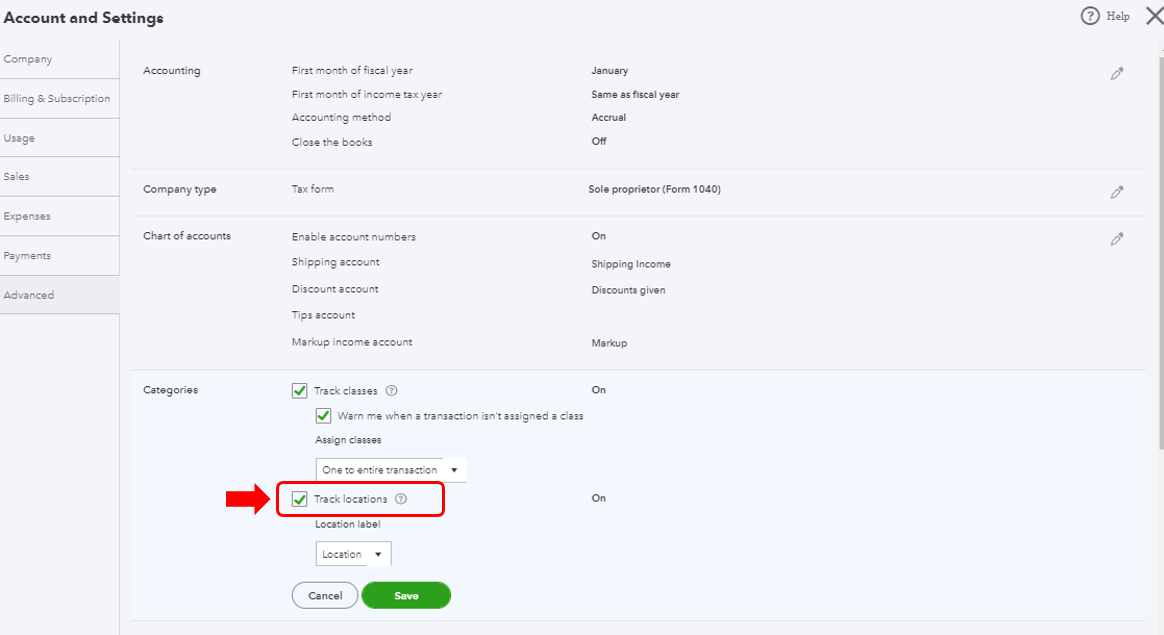
Task: Go to the Sales settings tab
Action: point(17,177)
